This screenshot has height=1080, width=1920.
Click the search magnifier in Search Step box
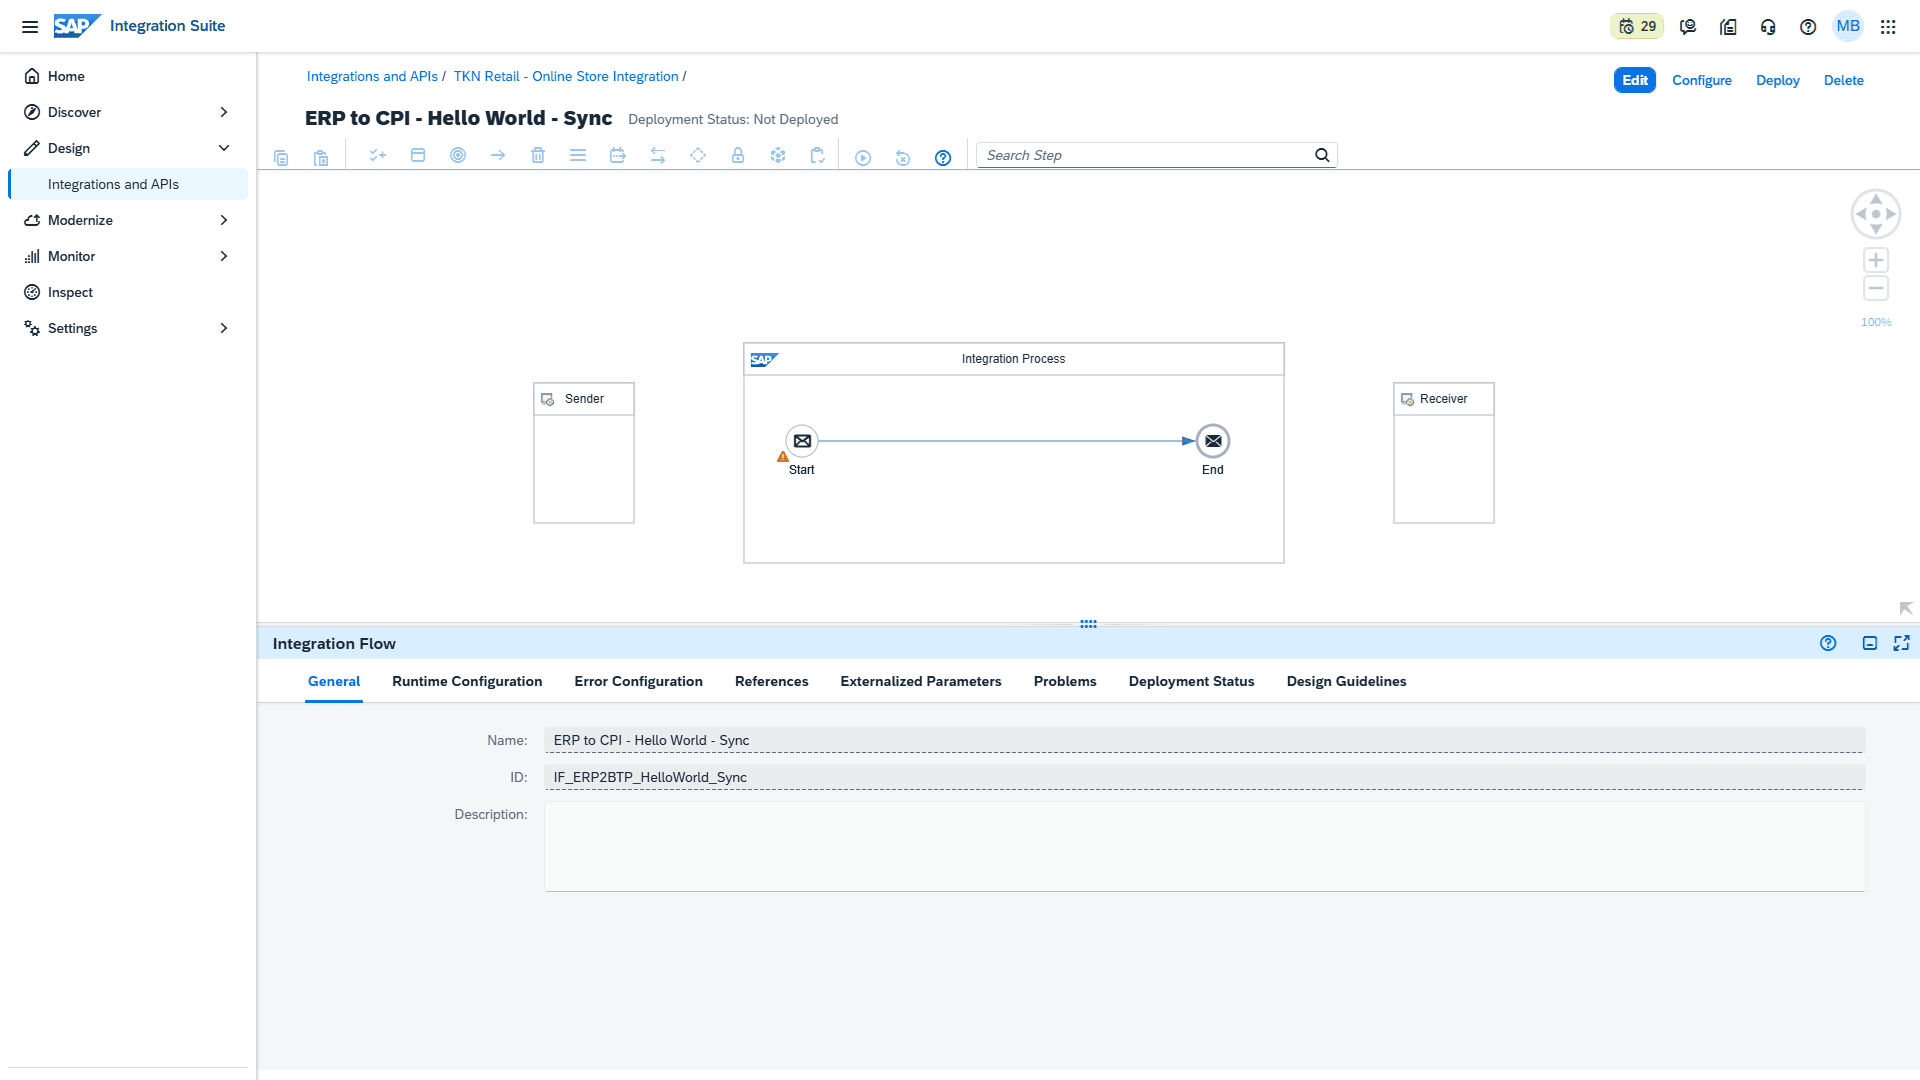coord(1322,155)
